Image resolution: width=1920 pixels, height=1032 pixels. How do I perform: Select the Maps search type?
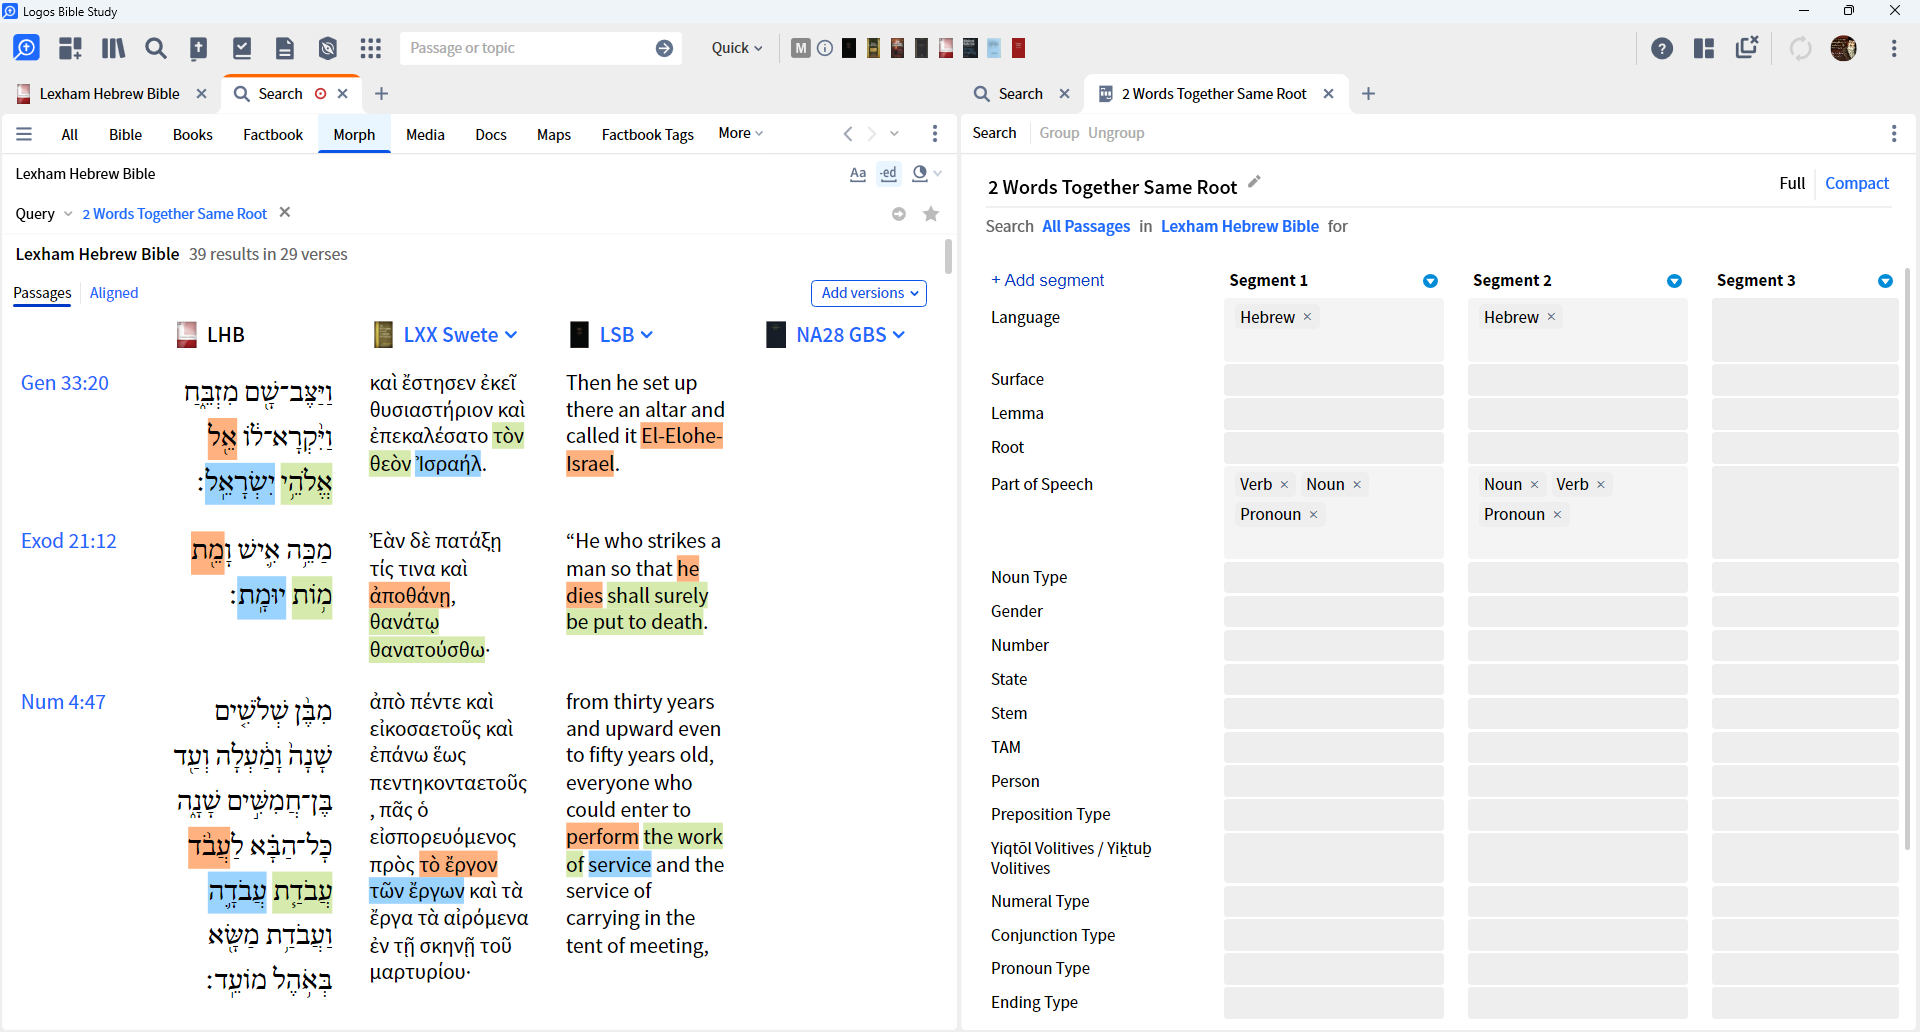554,134
